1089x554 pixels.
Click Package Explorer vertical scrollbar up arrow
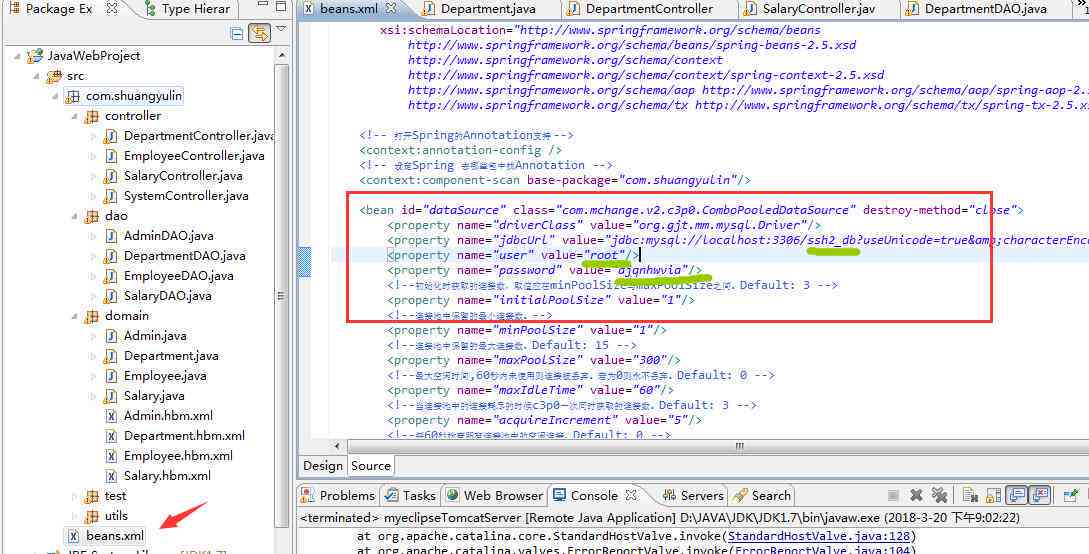coord(281,55)
